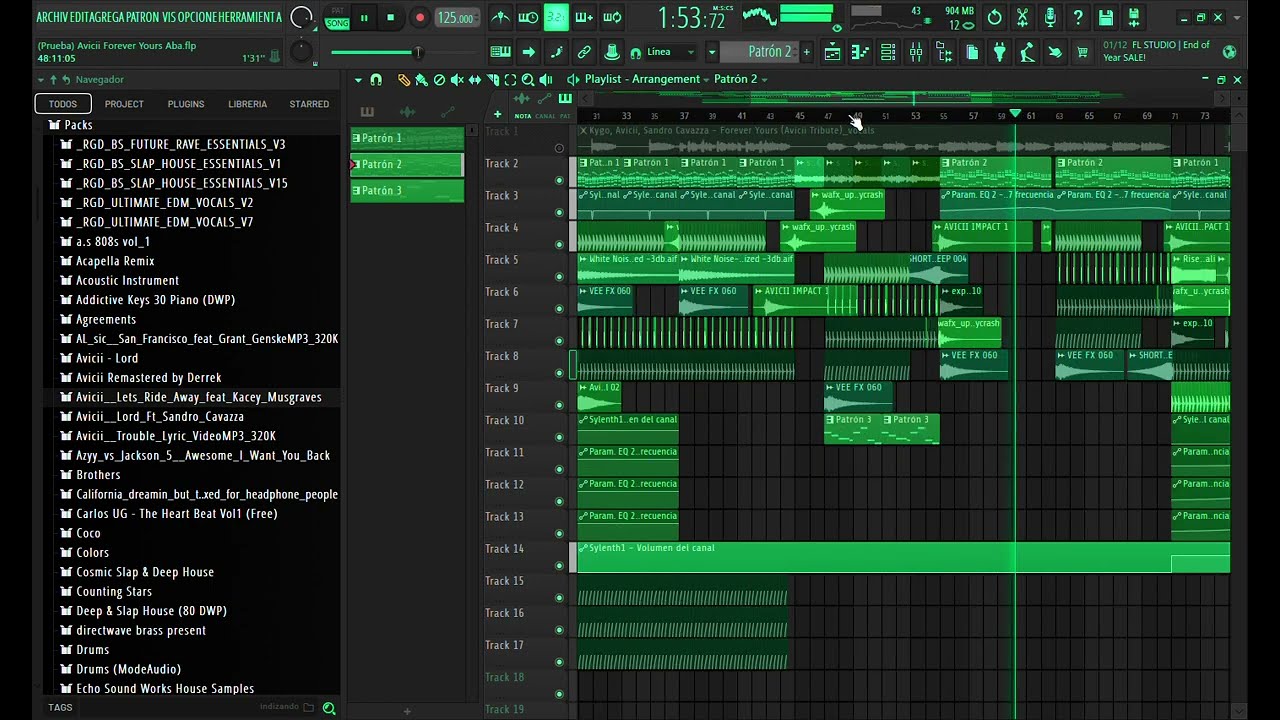Viewport: 1280px width, 720px height.
Task: Open the STARRED browser tab
Action: click(309, 104)
